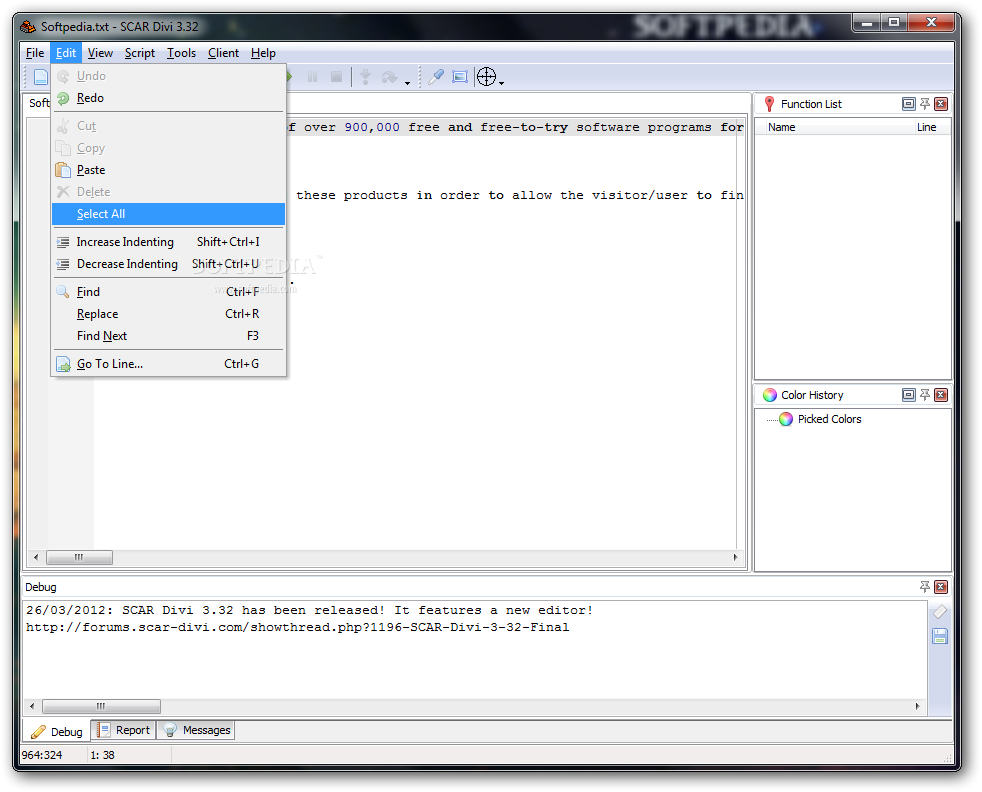The image size is (982, 792).
Task: Click editor horizontal scrollbar thumb
Action: tap(80, 557)
